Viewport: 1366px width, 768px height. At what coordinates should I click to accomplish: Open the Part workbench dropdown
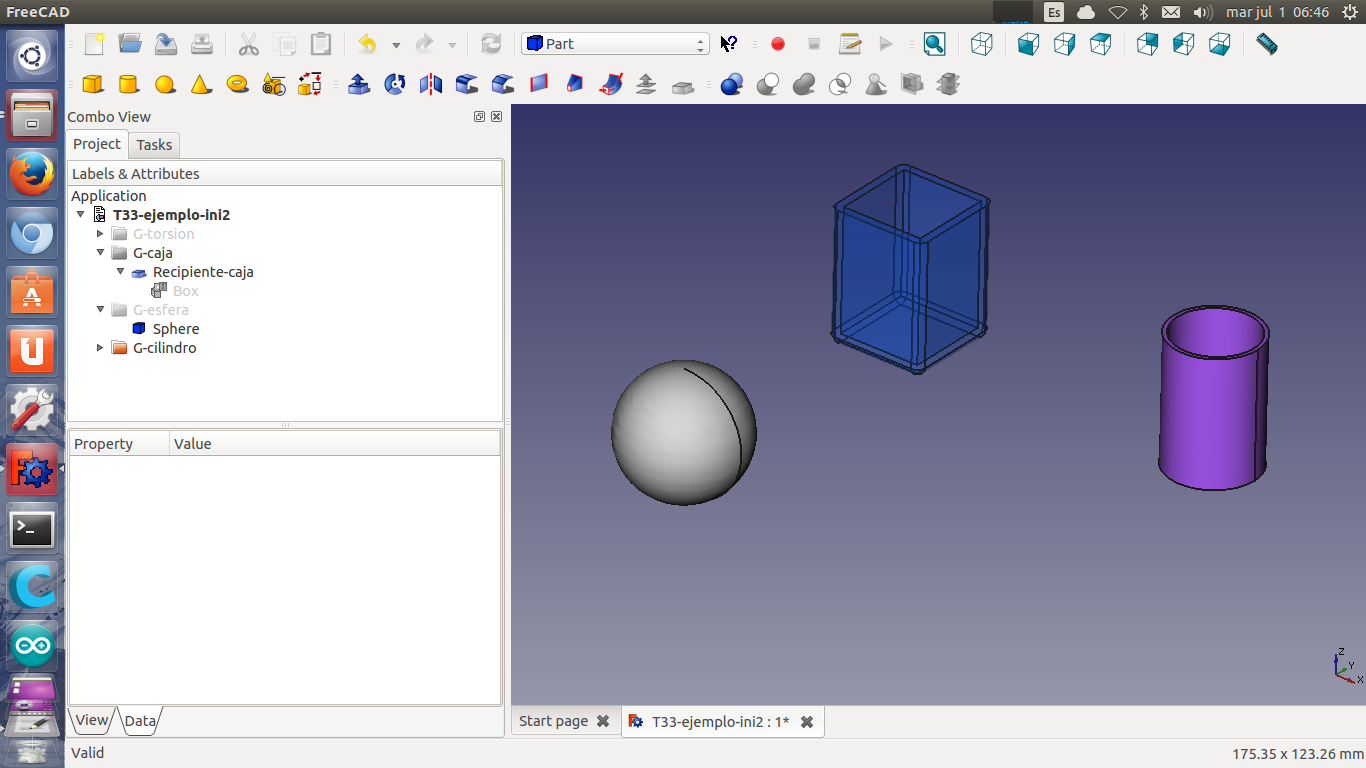[615, 44]
